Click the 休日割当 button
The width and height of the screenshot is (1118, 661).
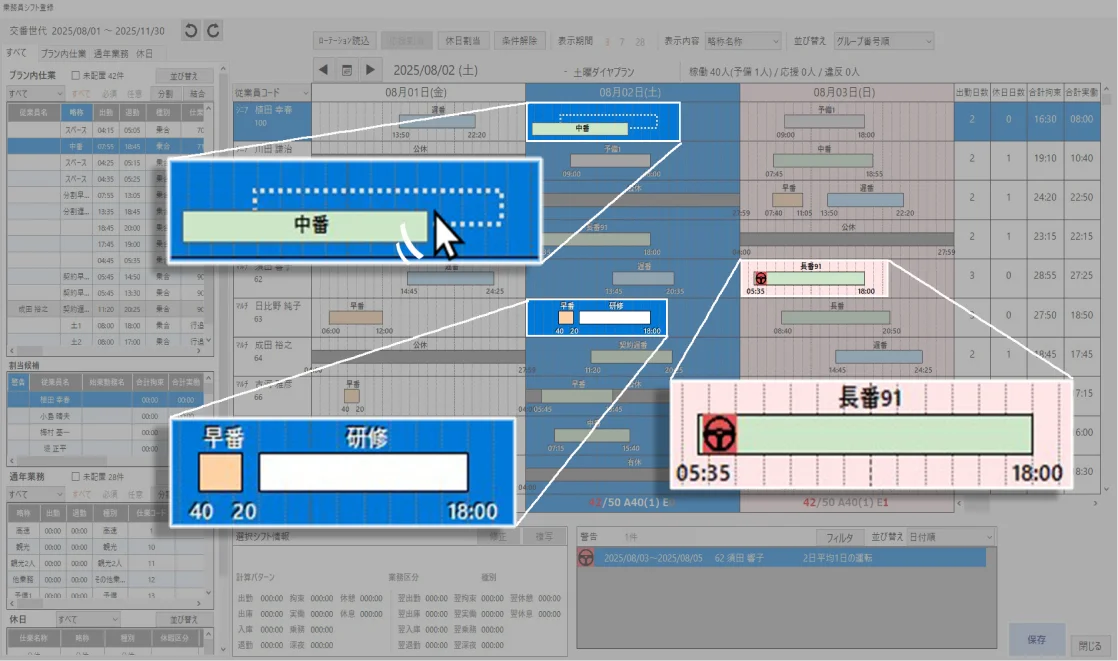click(463, 41)
